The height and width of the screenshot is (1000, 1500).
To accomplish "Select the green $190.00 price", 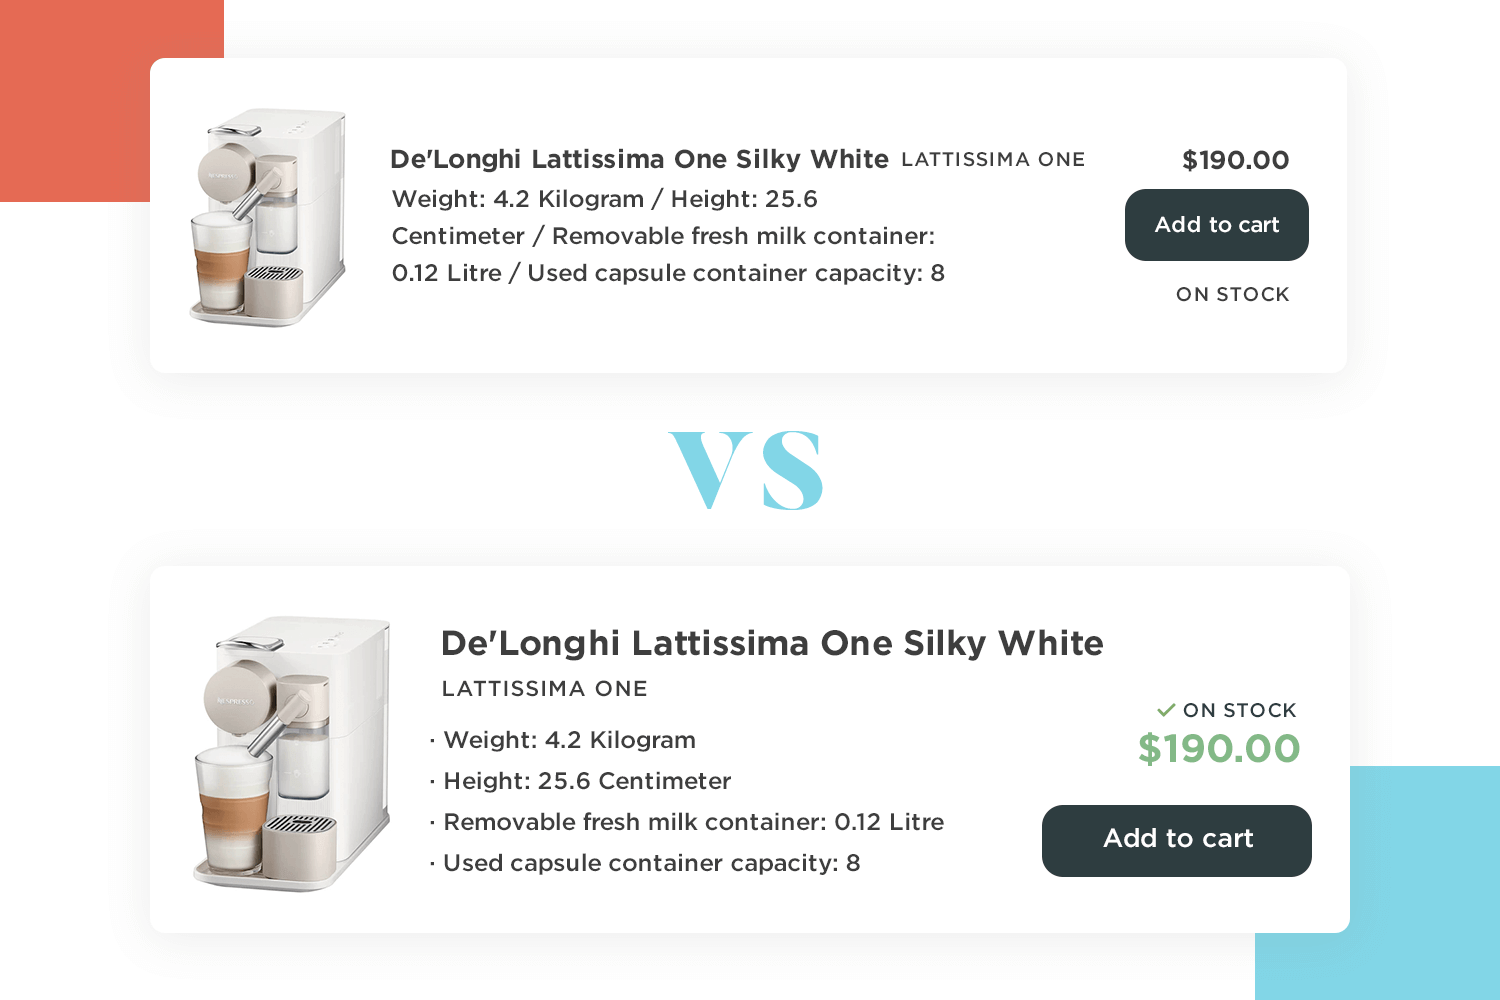I will tap(1219, 748).
